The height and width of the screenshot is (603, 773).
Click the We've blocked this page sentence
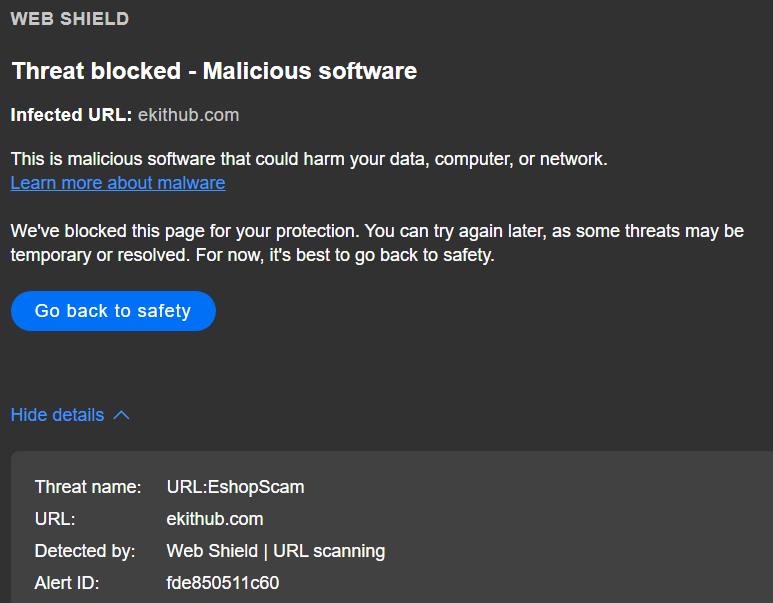[377, 231]
